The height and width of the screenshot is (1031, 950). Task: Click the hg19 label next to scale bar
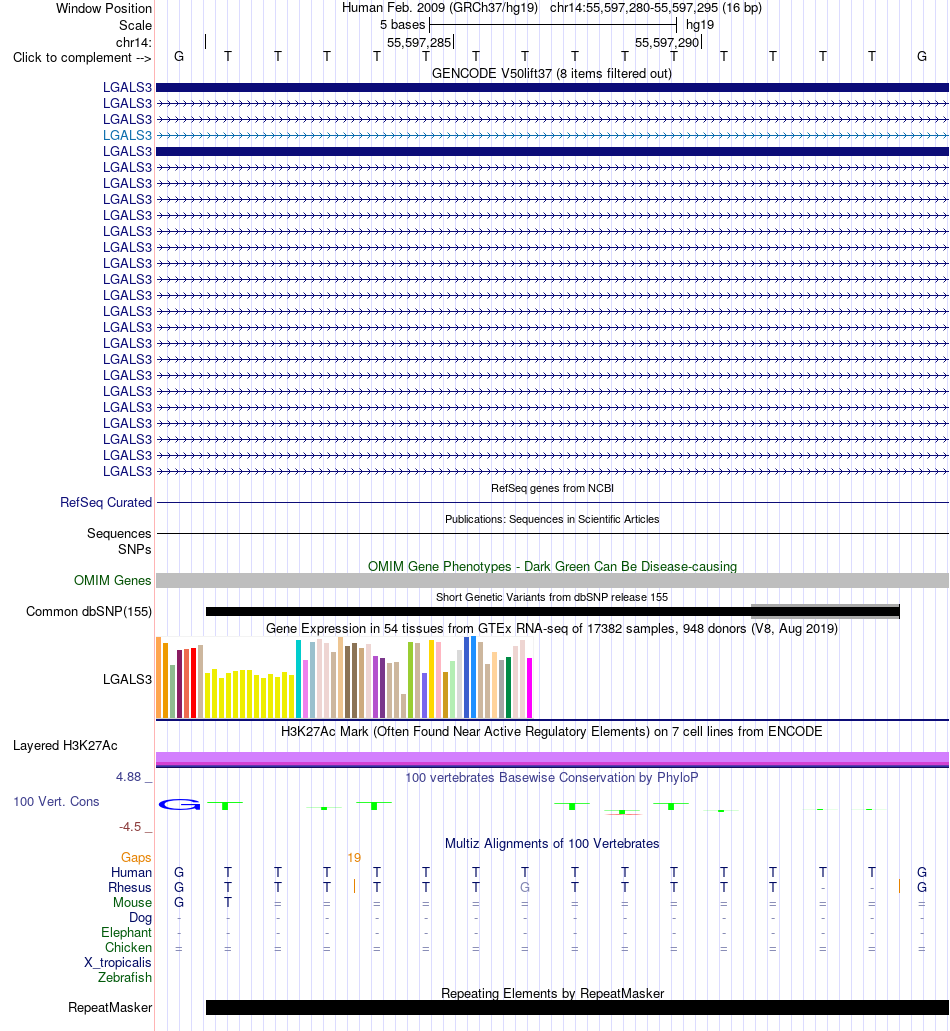pos(700,25)
